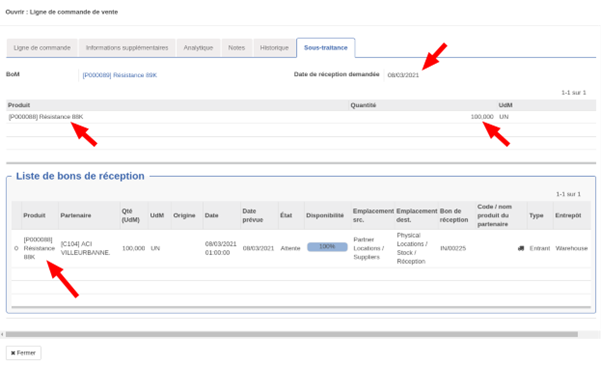Select the Notes tab
Viewport: 601px width, 366px height.
click(236, 48)
